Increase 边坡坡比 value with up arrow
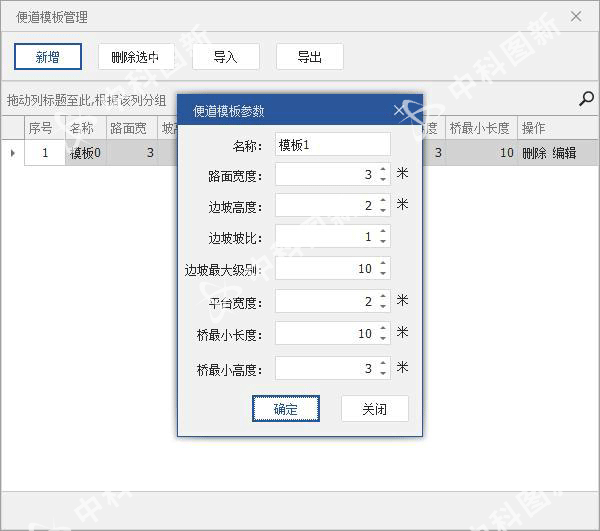Viewport: 600px width, 531px height. tap(383, 233)
